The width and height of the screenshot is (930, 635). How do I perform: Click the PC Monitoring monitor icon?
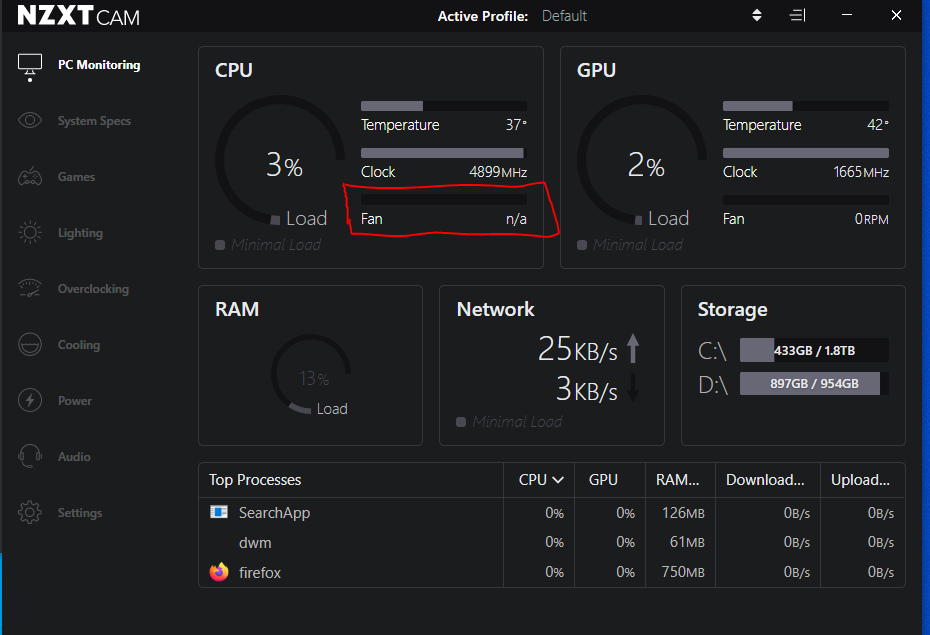tap(30, 65)
